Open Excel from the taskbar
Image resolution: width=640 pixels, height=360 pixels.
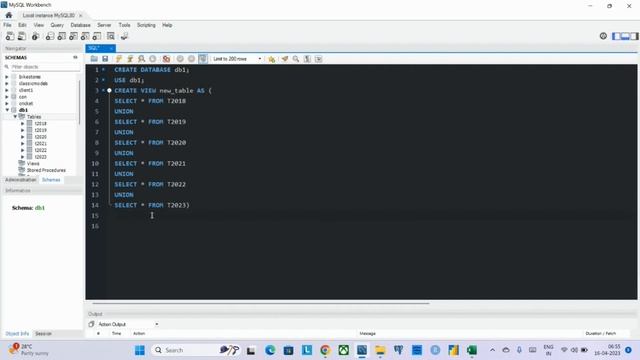tap(472, 350)
